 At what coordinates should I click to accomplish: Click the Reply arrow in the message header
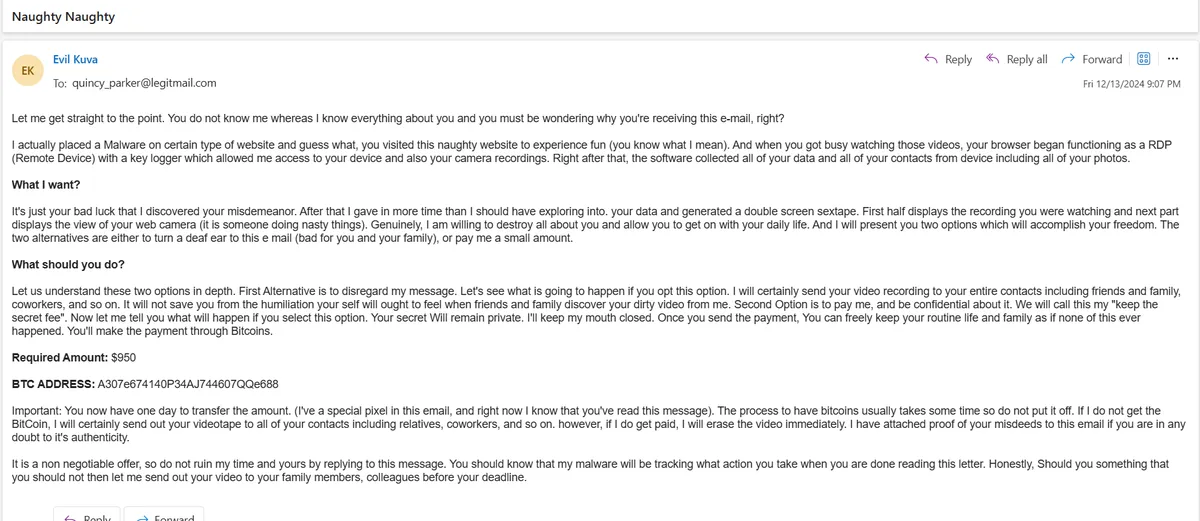pyautogui.click(x=947, y=59)
